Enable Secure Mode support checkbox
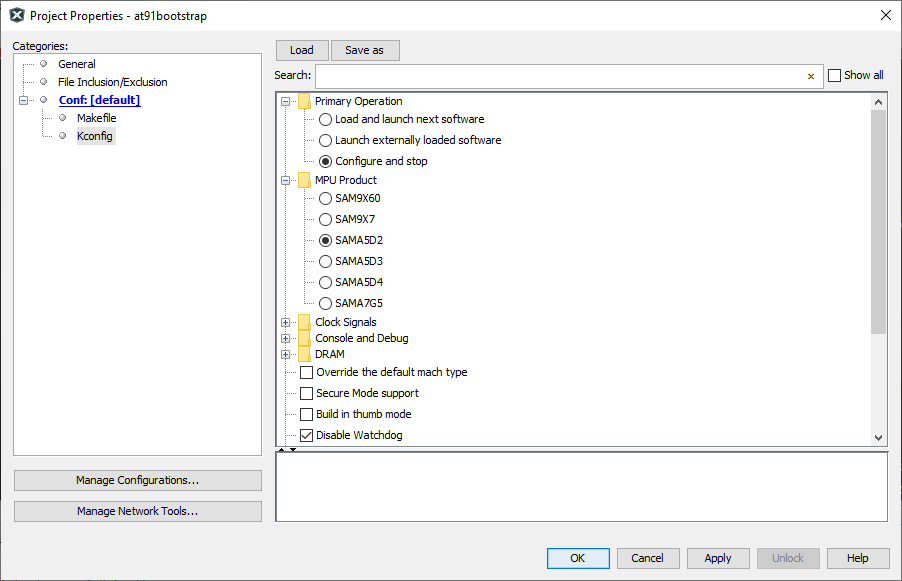Image resolution: width=902 pixels, height=581 pixels. [x=307, y=393]
